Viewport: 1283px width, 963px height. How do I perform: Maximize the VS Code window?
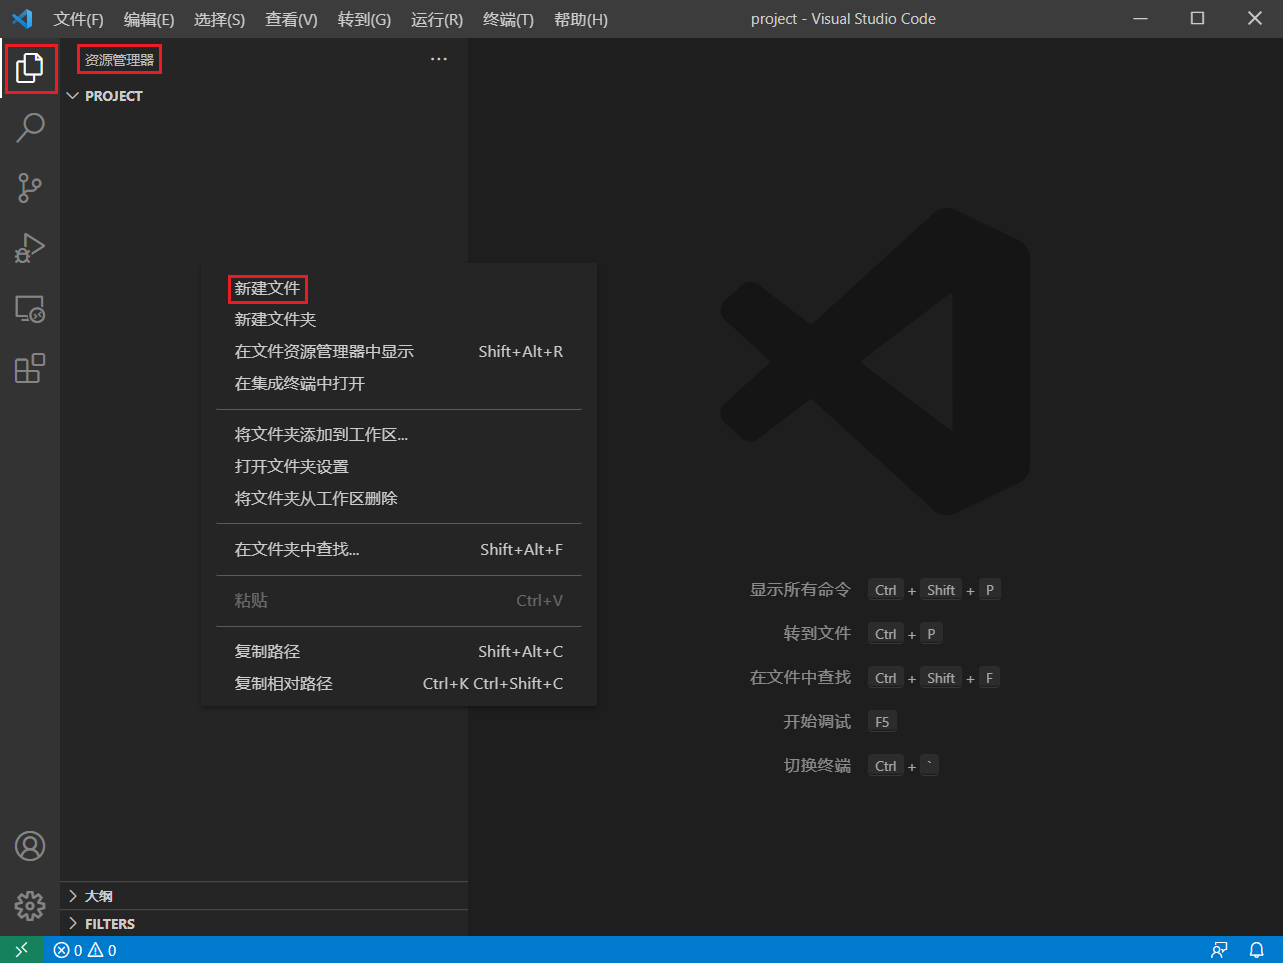[1197, 19]
